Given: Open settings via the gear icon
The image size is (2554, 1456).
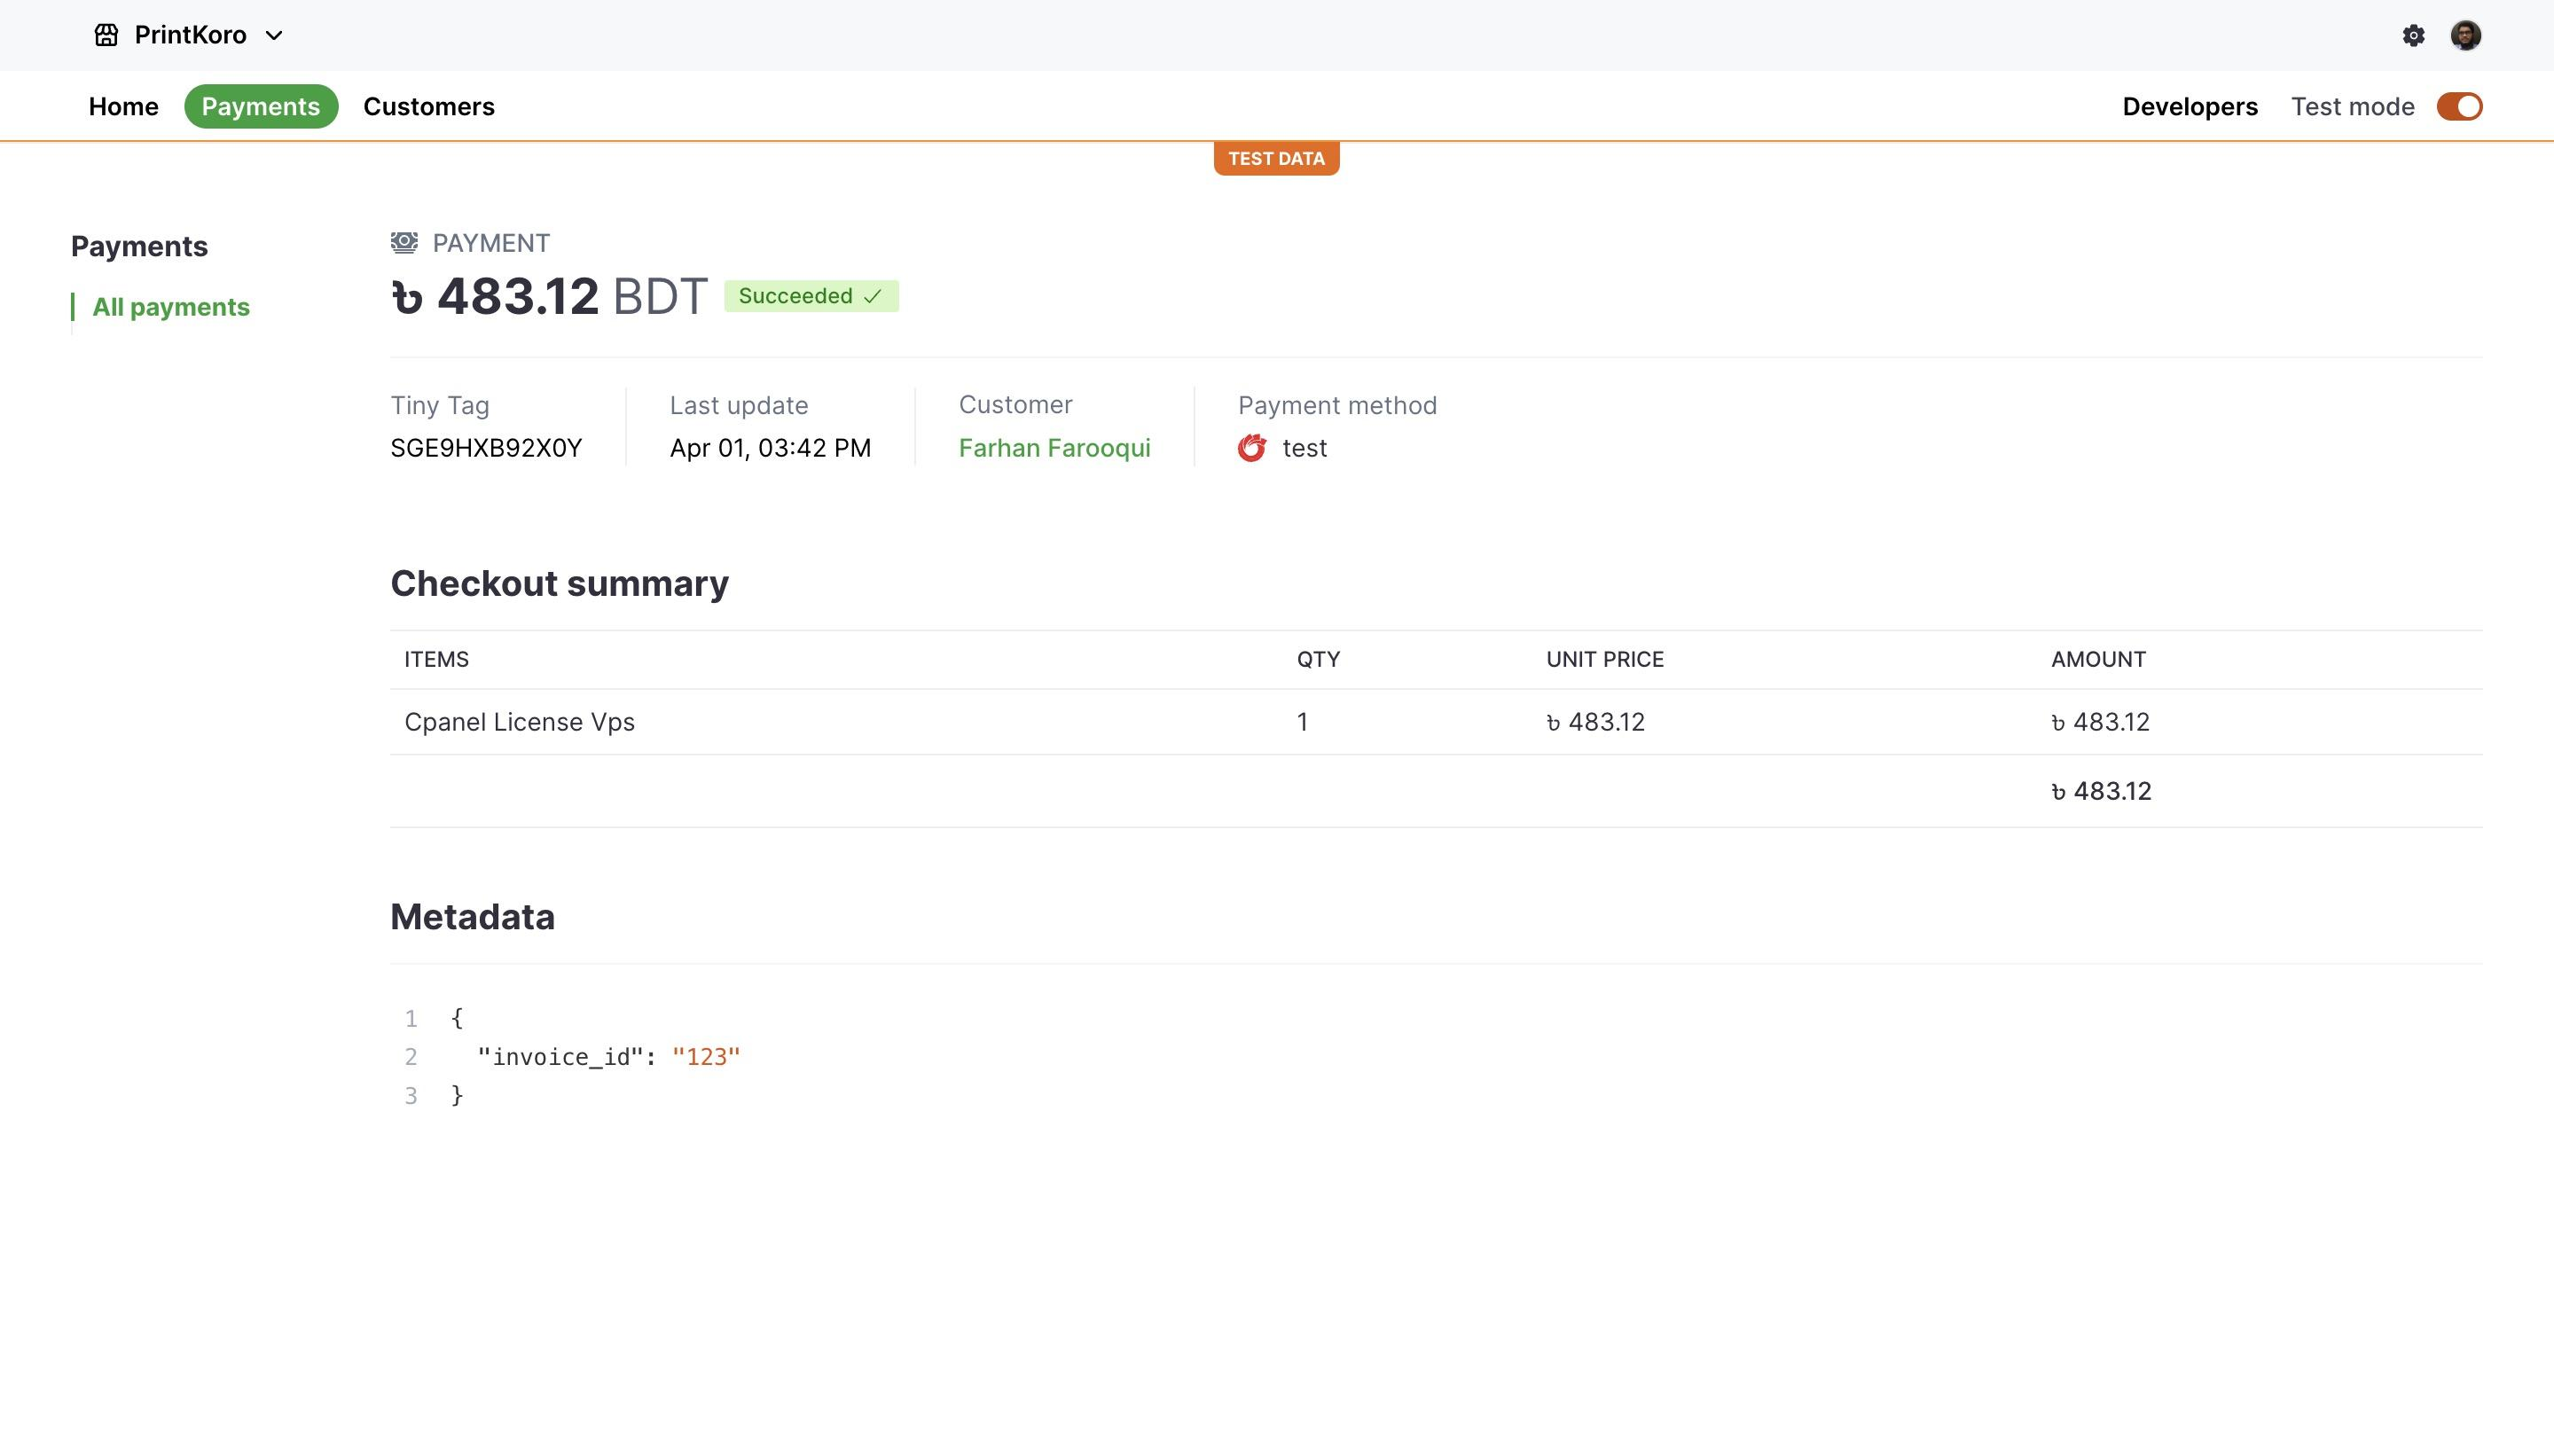Looking at the screenshot, I should point(2413,35).
